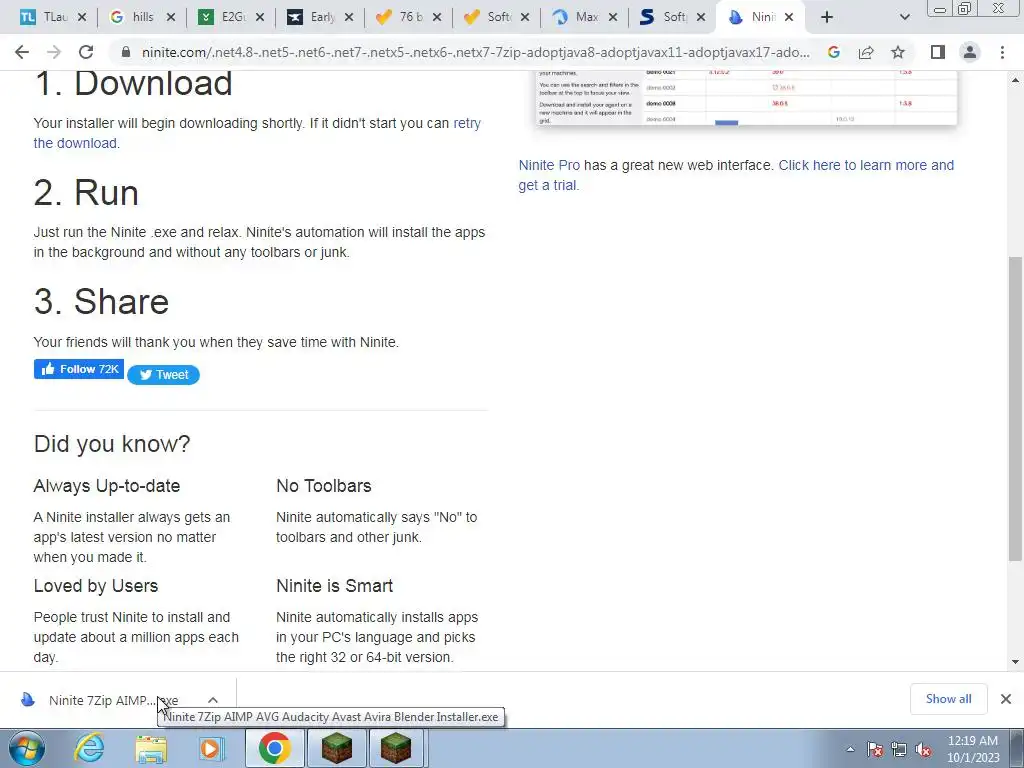This screenshot has width=1024, height=768.
Task: Click the first Minecraft taskbar icon
Action: pos(336,748)
